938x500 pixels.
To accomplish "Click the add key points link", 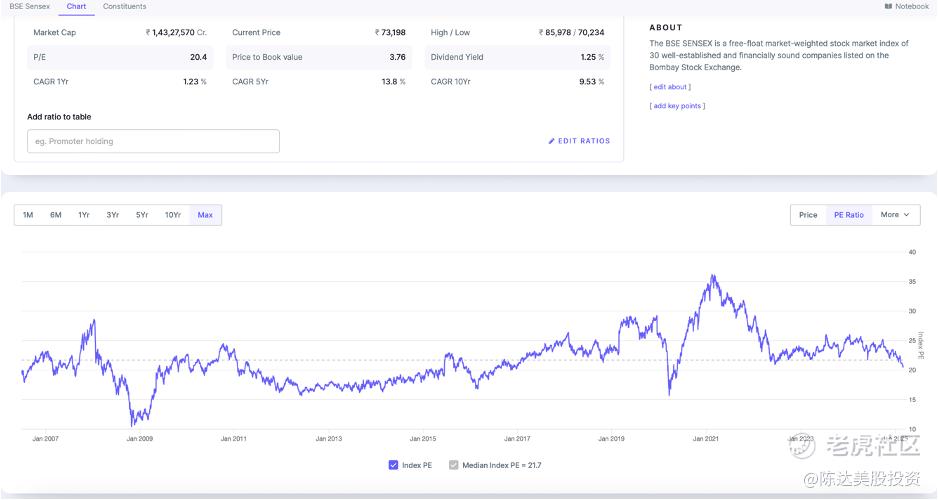I will click(677, 106).
